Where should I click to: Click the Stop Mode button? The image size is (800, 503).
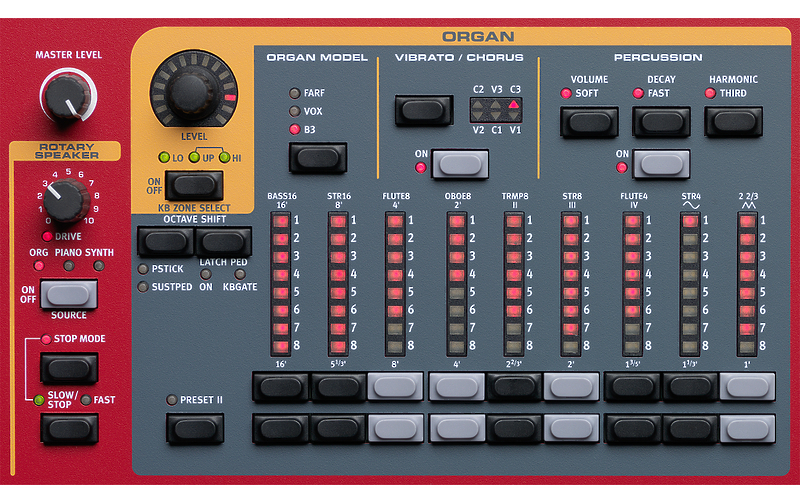point(69,369)
